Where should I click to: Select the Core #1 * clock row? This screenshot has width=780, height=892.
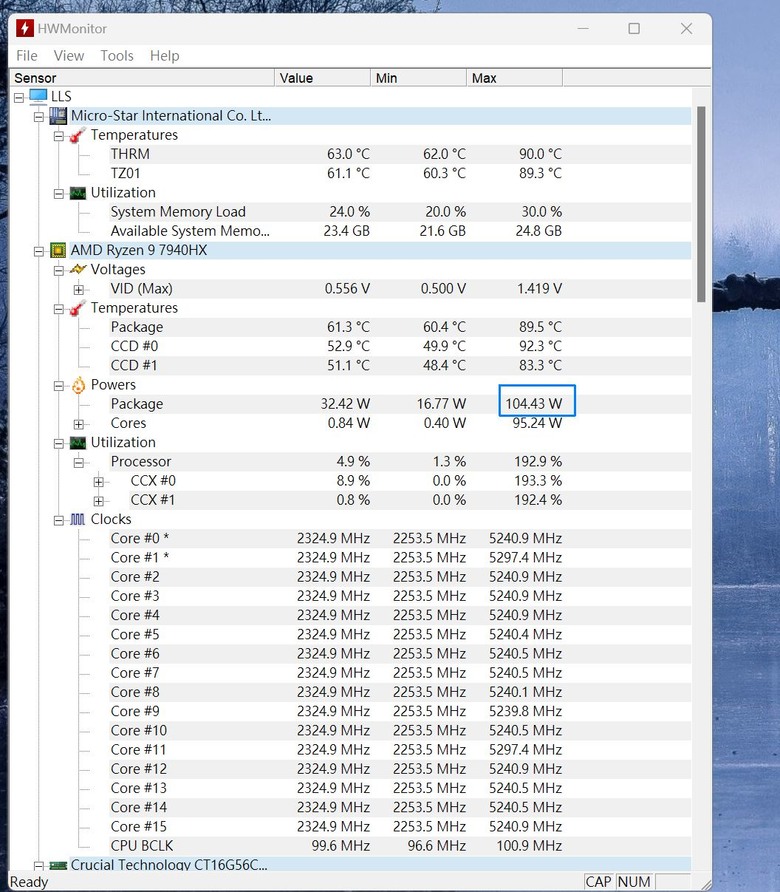click(x=400, y=558)
